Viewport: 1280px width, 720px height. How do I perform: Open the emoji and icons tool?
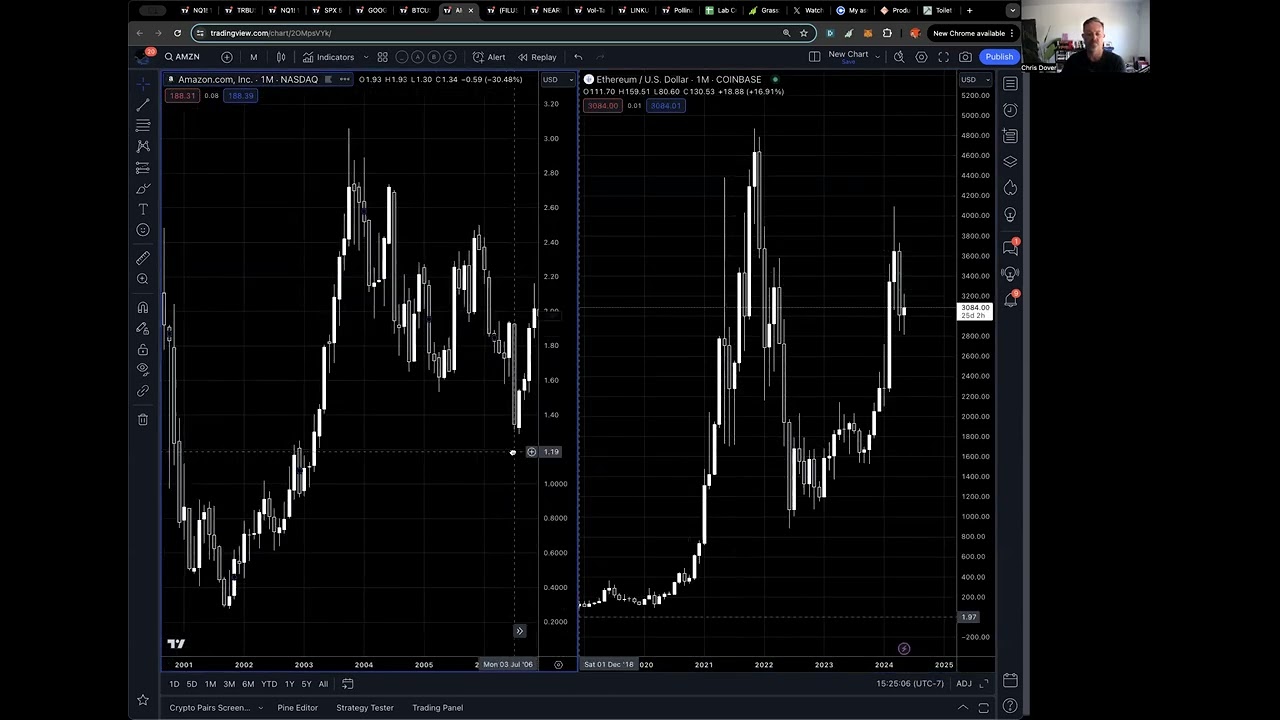143,230
